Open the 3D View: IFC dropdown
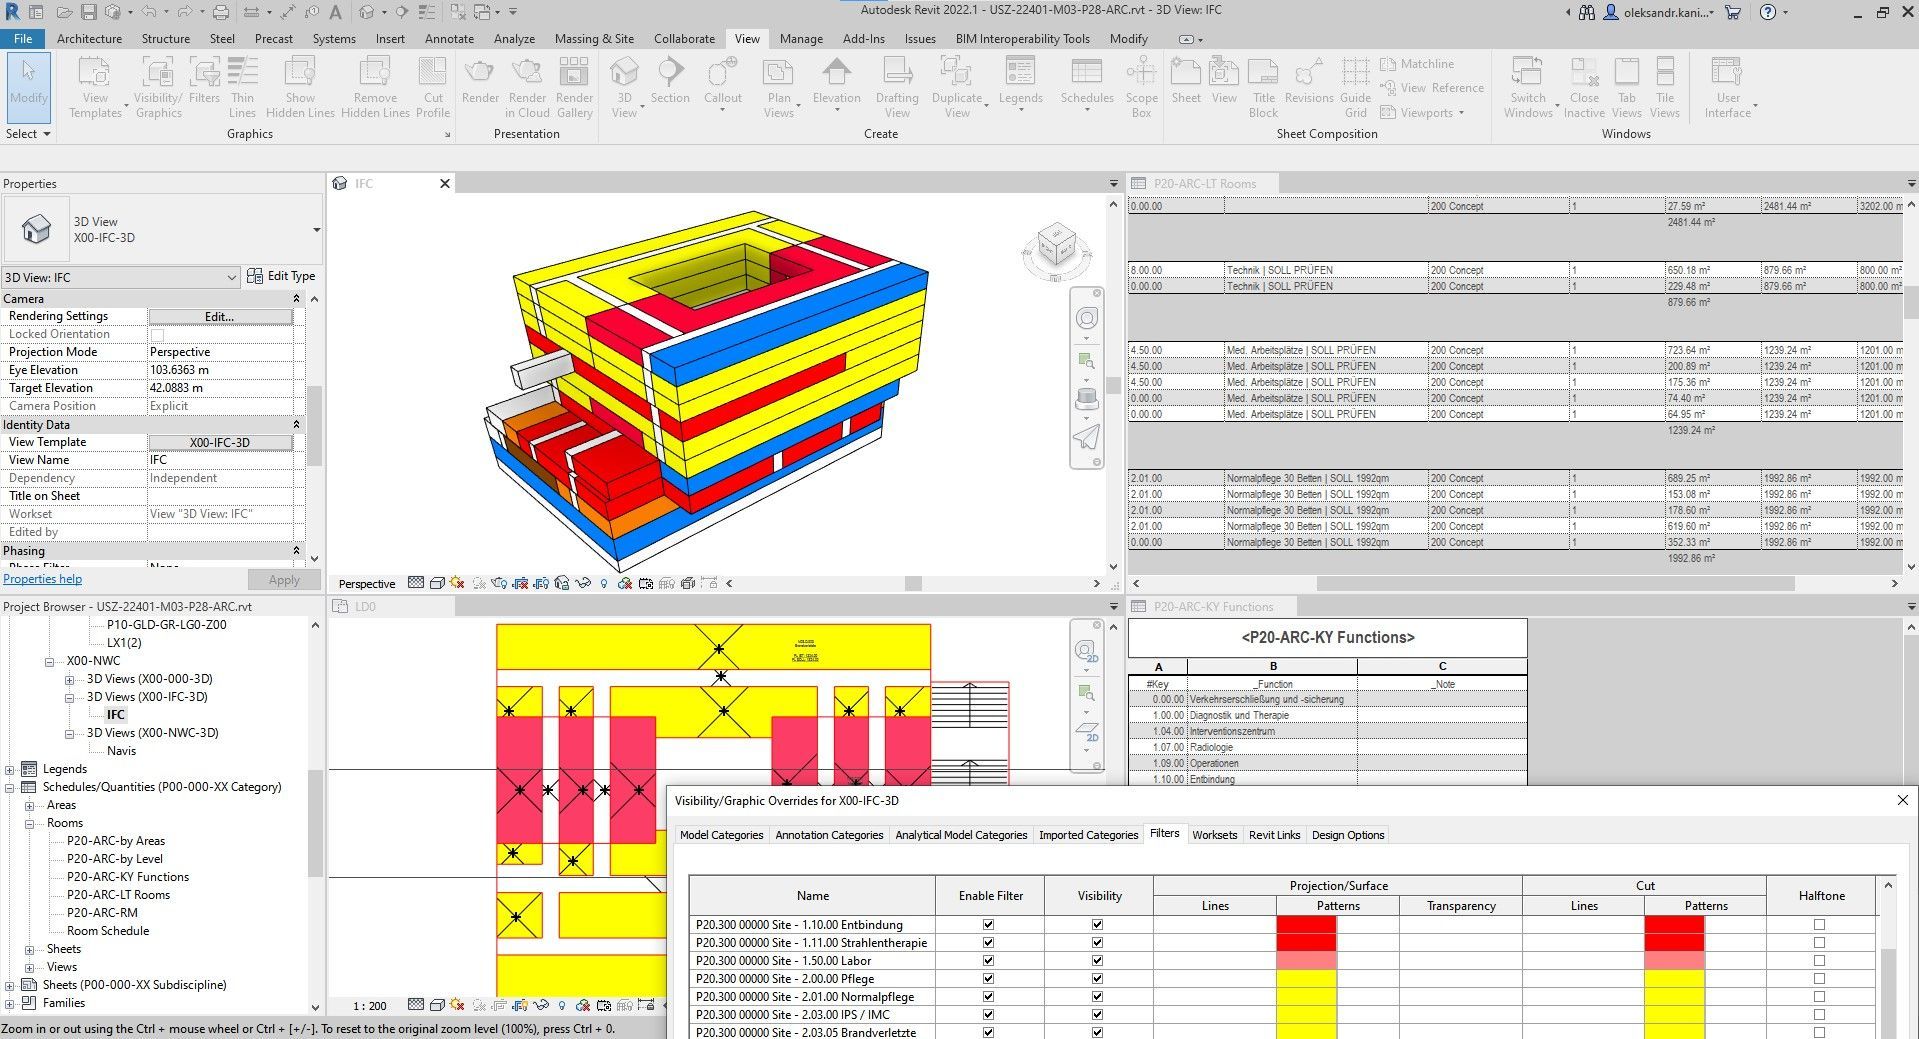 click(x=120, y=277)
